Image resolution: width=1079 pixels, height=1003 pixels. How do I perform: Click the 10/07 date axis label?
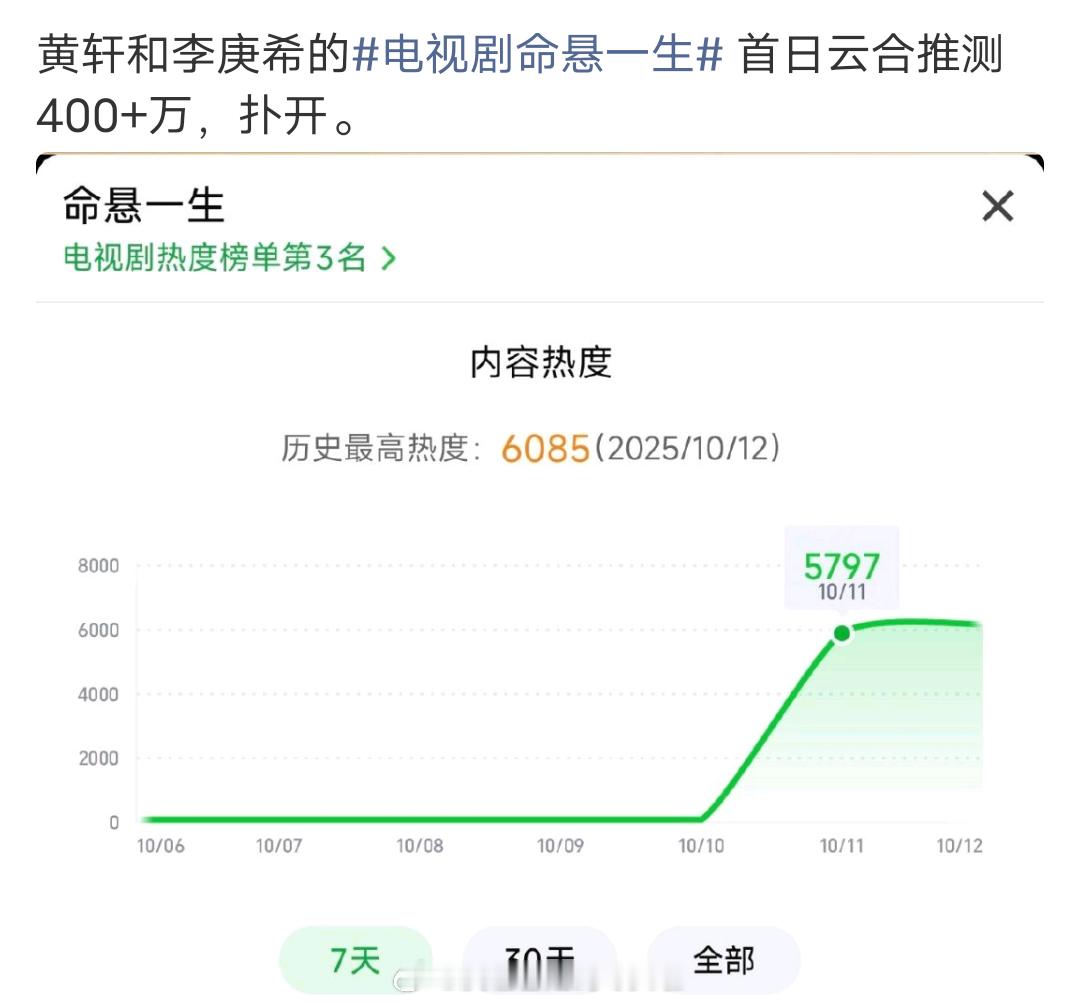click(x=279, y=845)
